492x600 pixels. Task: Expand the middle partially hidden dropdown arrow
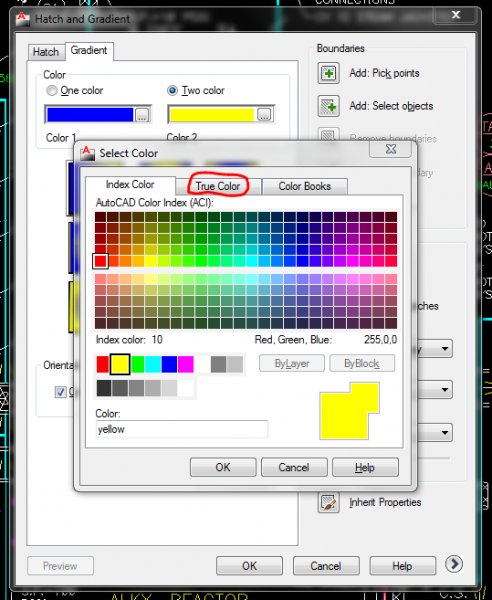pyautogui.click(x=444, y=390)
